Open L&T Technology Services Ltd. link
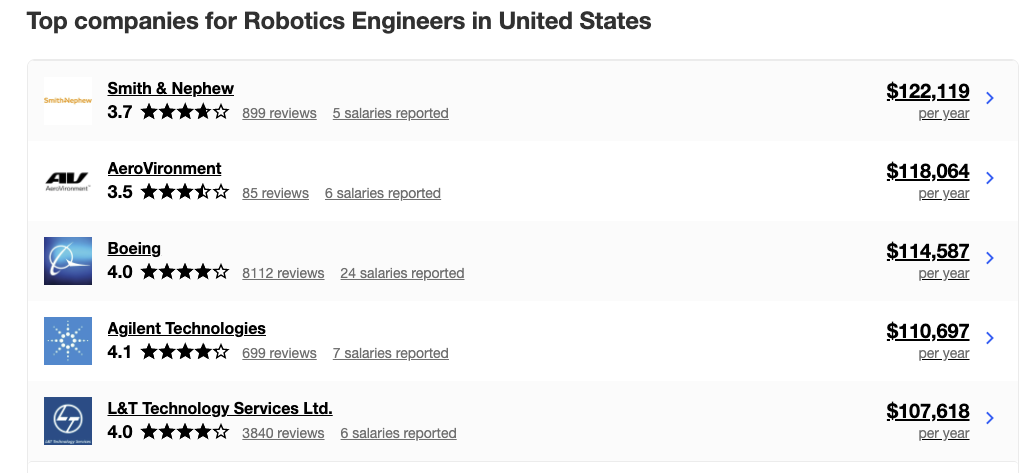Viewport: 1023px width, 473px height. (220, 408)
